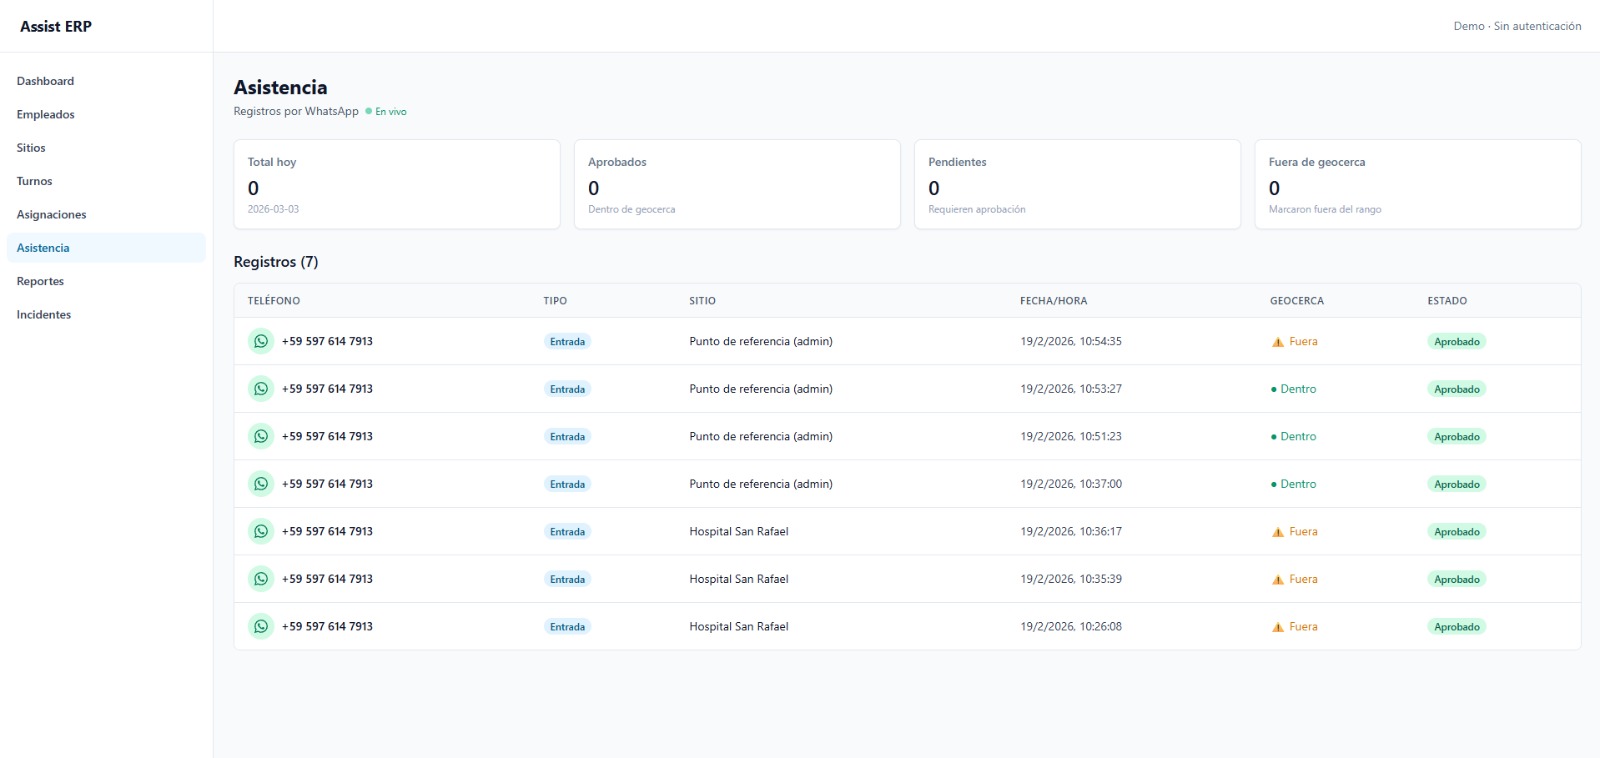Click the Fuera de geocerca summary card
The width and height of the screenshot is (1600, 758).
point(1417,184)
